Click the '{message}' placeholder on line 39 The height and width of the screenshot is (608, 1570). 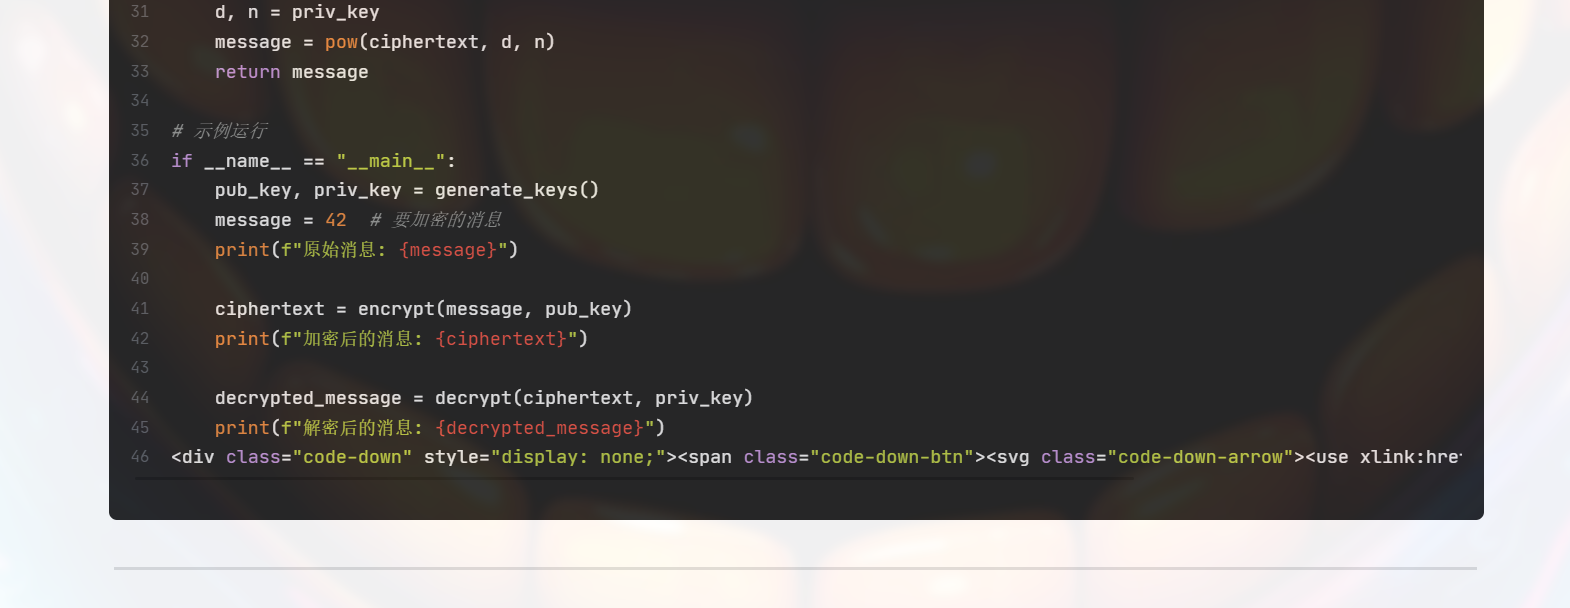(x=447, y=250)
